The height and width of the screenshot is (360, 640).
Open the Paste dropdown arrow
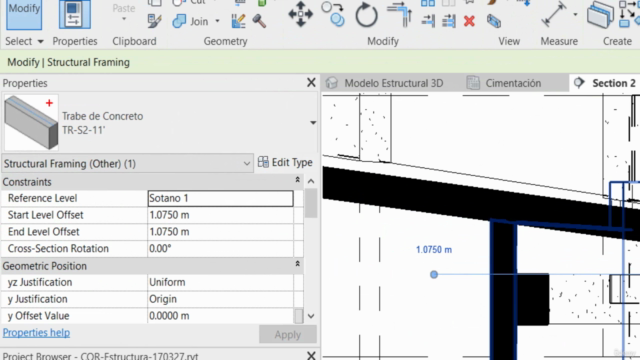[x=124, y=19]
